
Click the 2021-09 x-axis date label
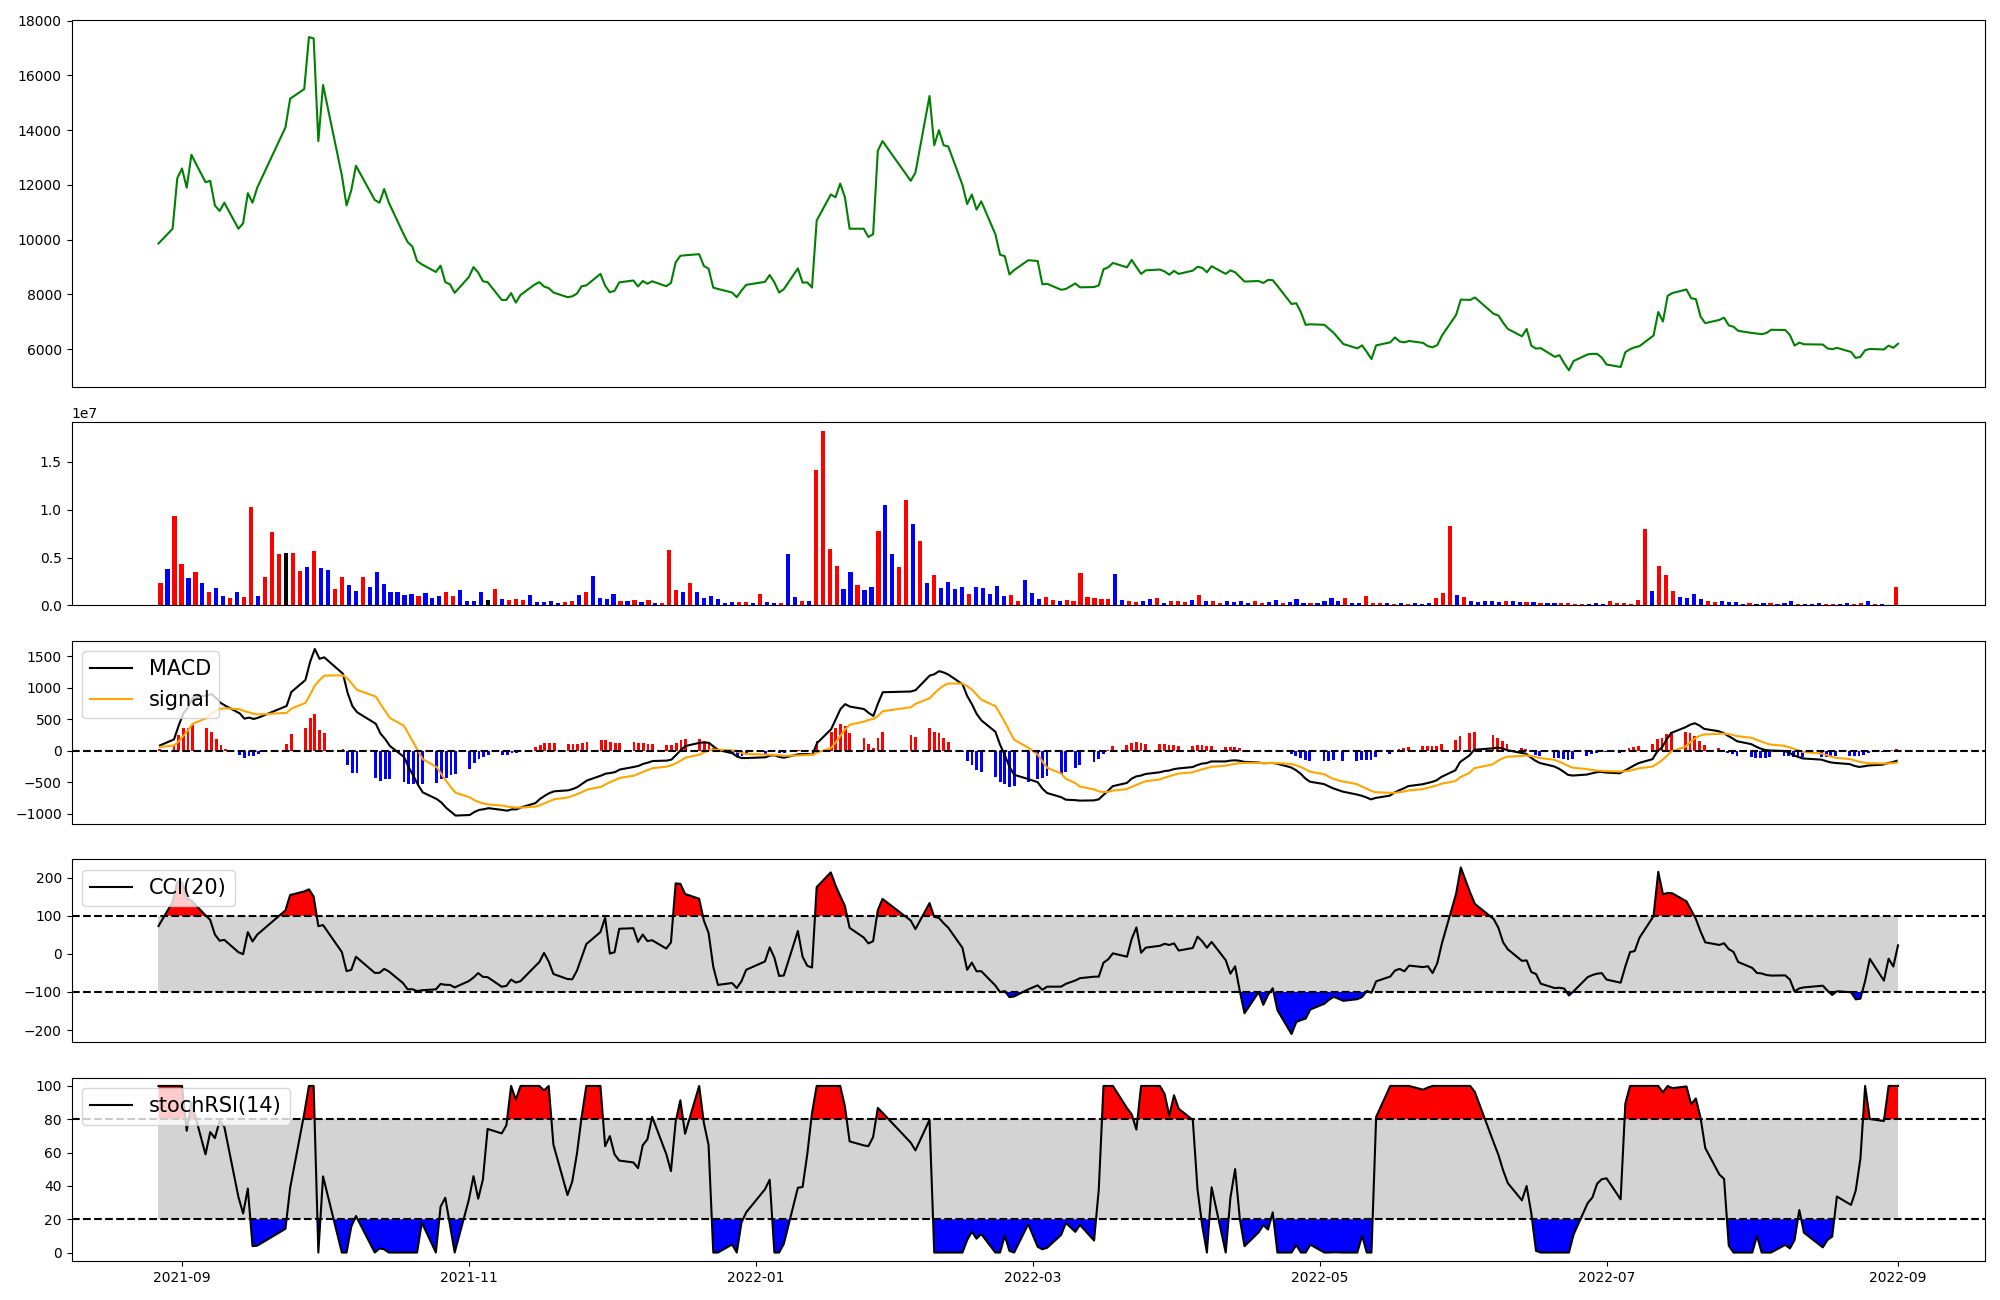click(182, 1277)
